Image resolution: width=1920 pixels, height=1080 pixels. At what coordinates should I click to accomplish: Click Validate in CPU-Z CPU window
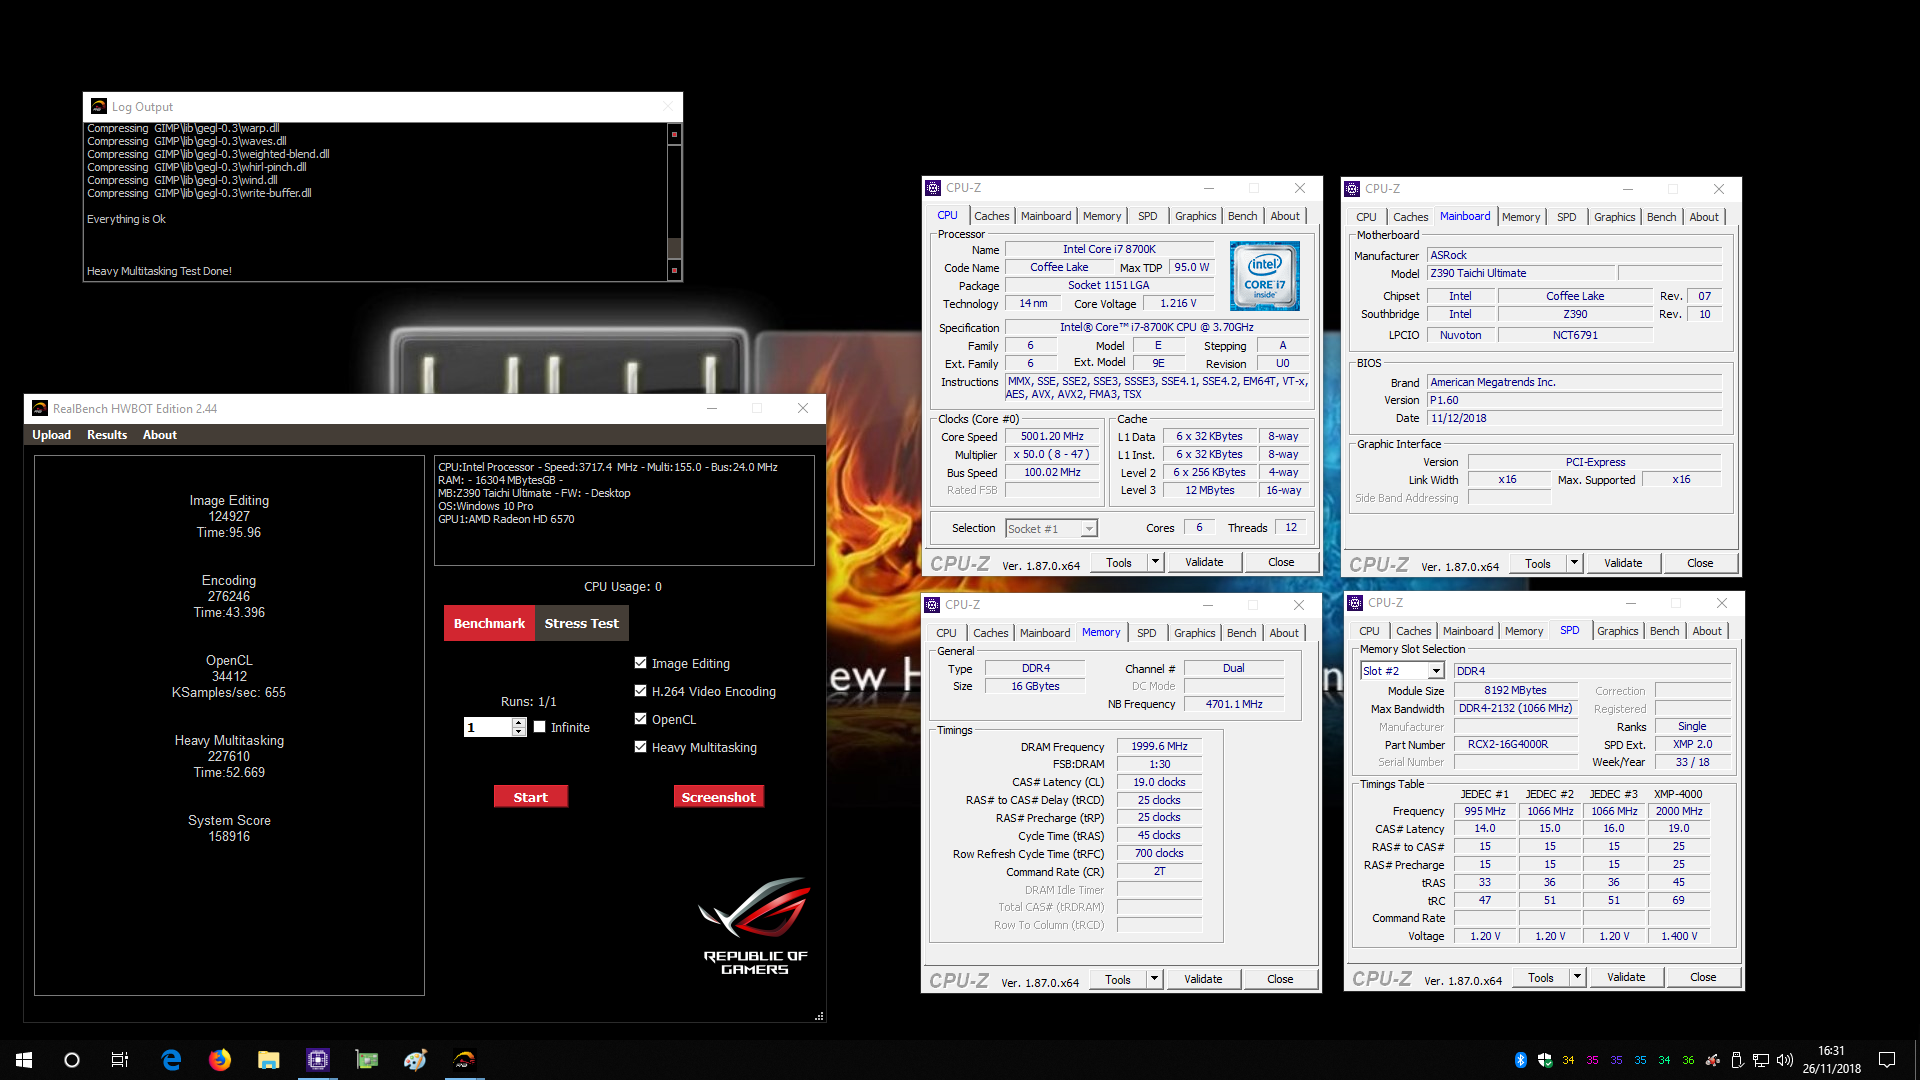(x=1204, y=562)
